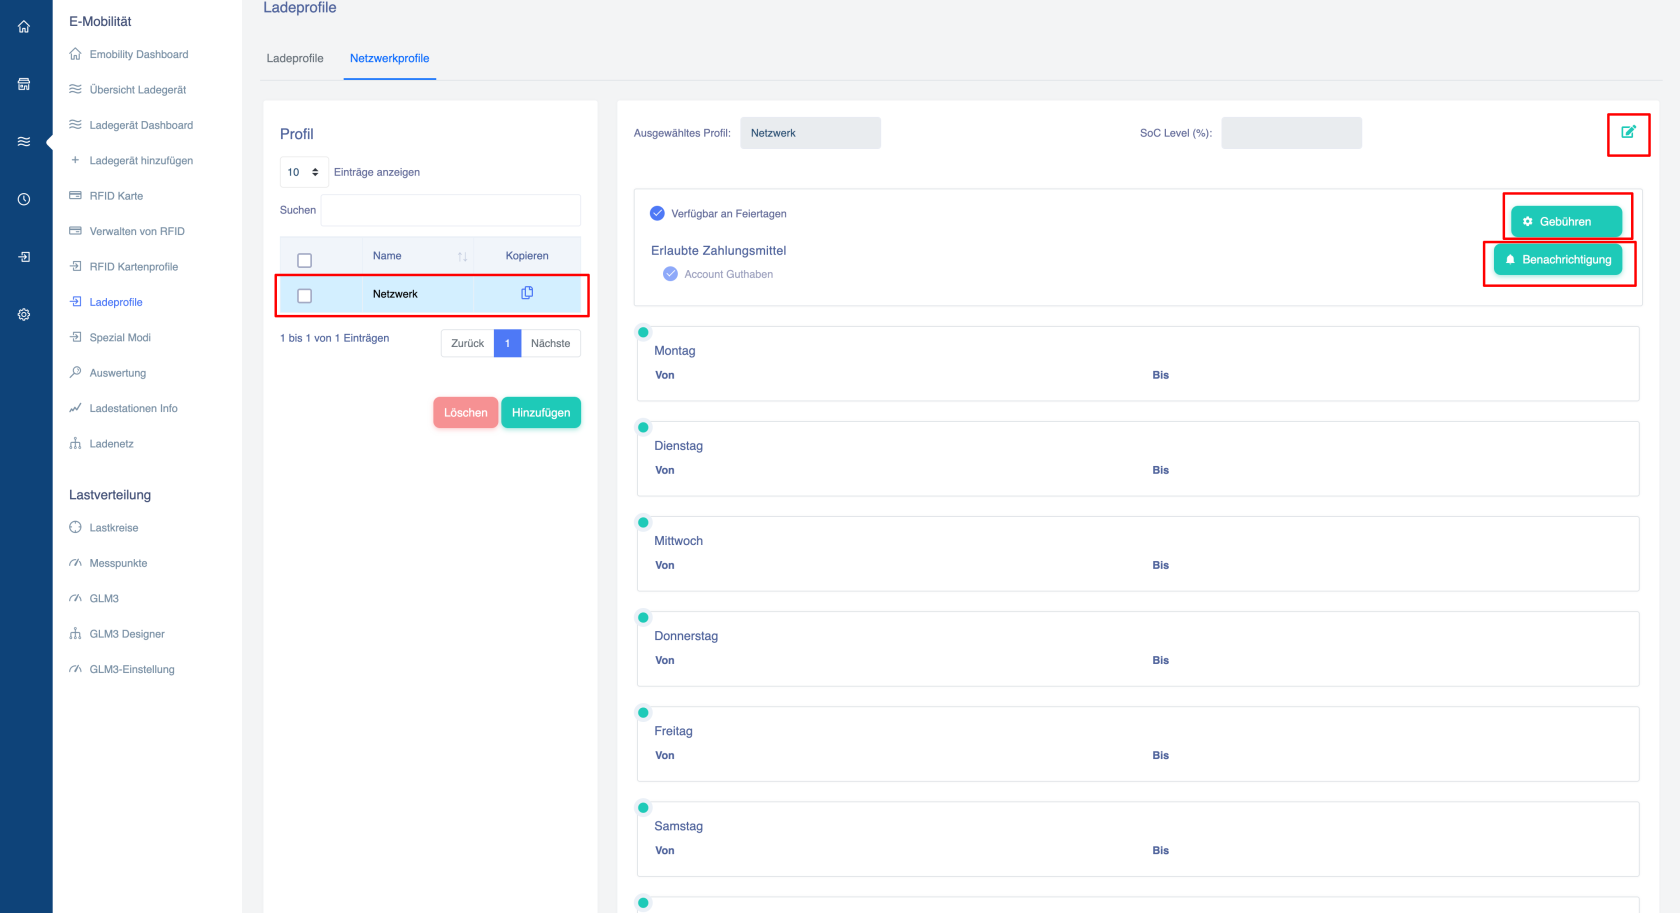Image resolution: width=1680 pixels, height=913 pixels.
Task: Toggle the select-all header checkbox
Action: 305,260
